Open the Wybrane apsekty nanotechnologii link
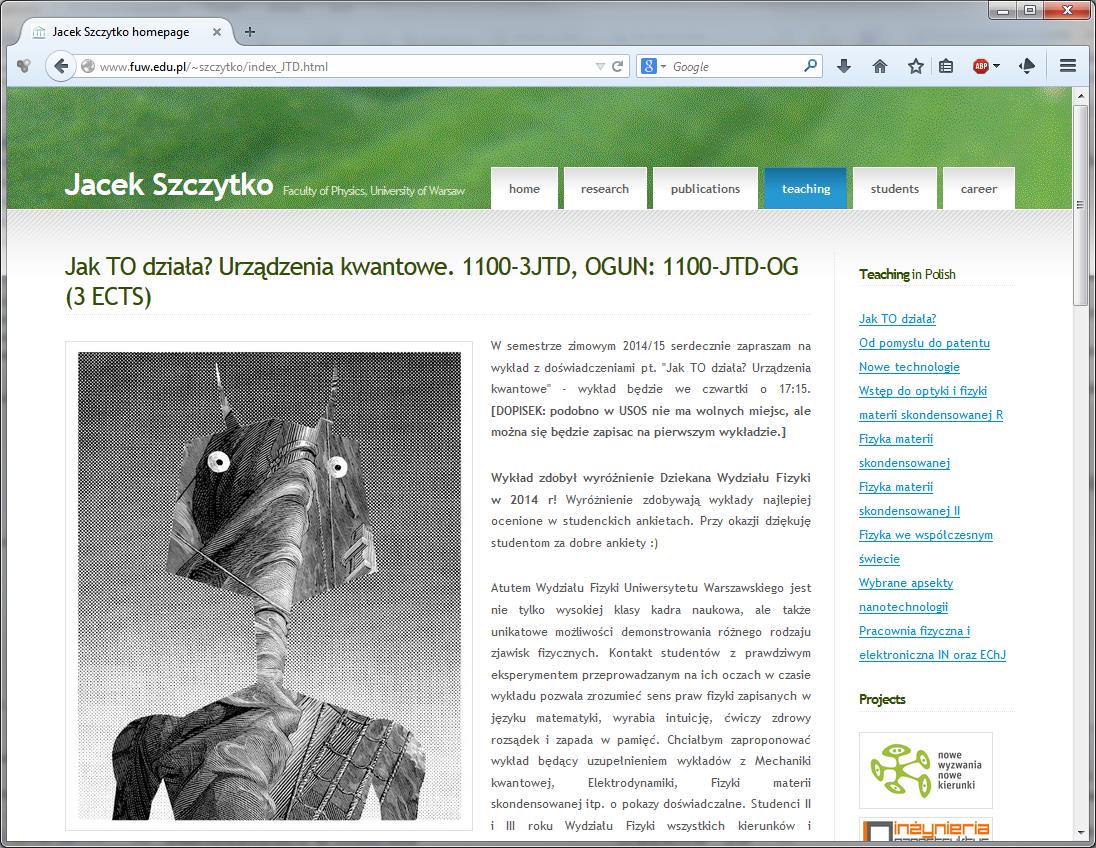This screenshot has height=848, width=1096. 906,595
